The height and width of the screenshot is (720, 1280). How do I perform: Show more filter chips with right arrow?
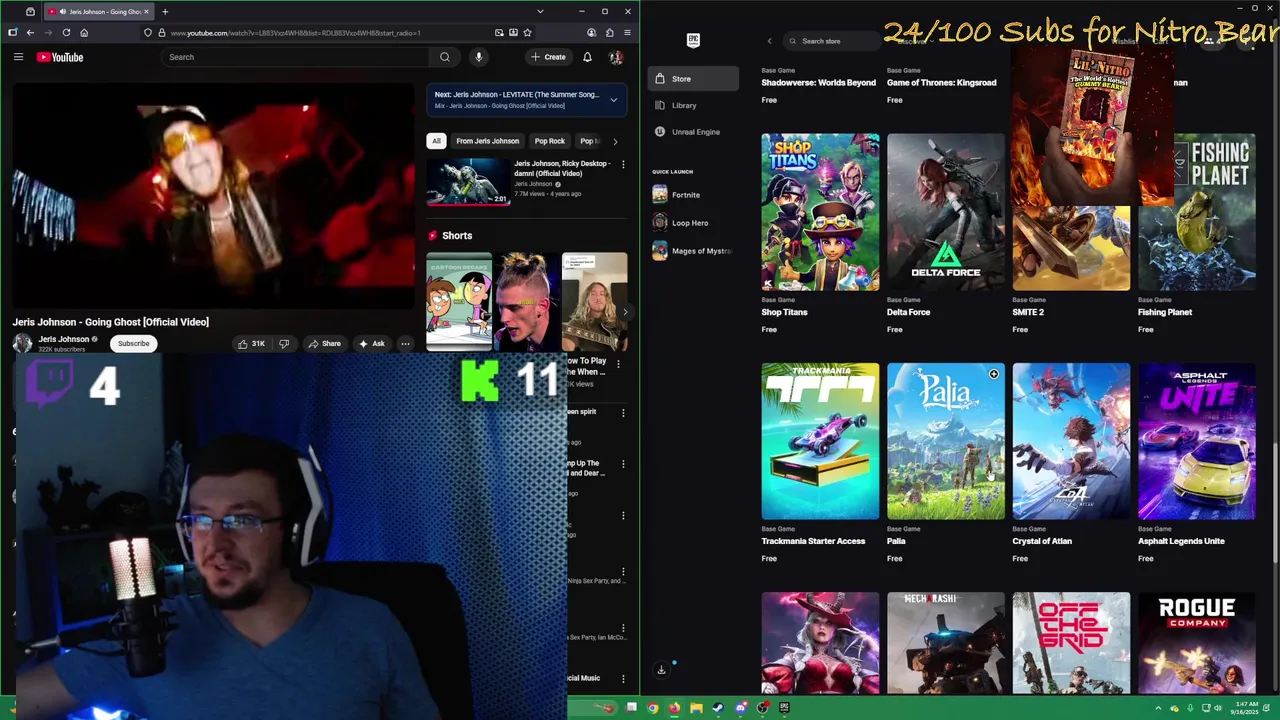pyautogui.click(x=615, y=141)
